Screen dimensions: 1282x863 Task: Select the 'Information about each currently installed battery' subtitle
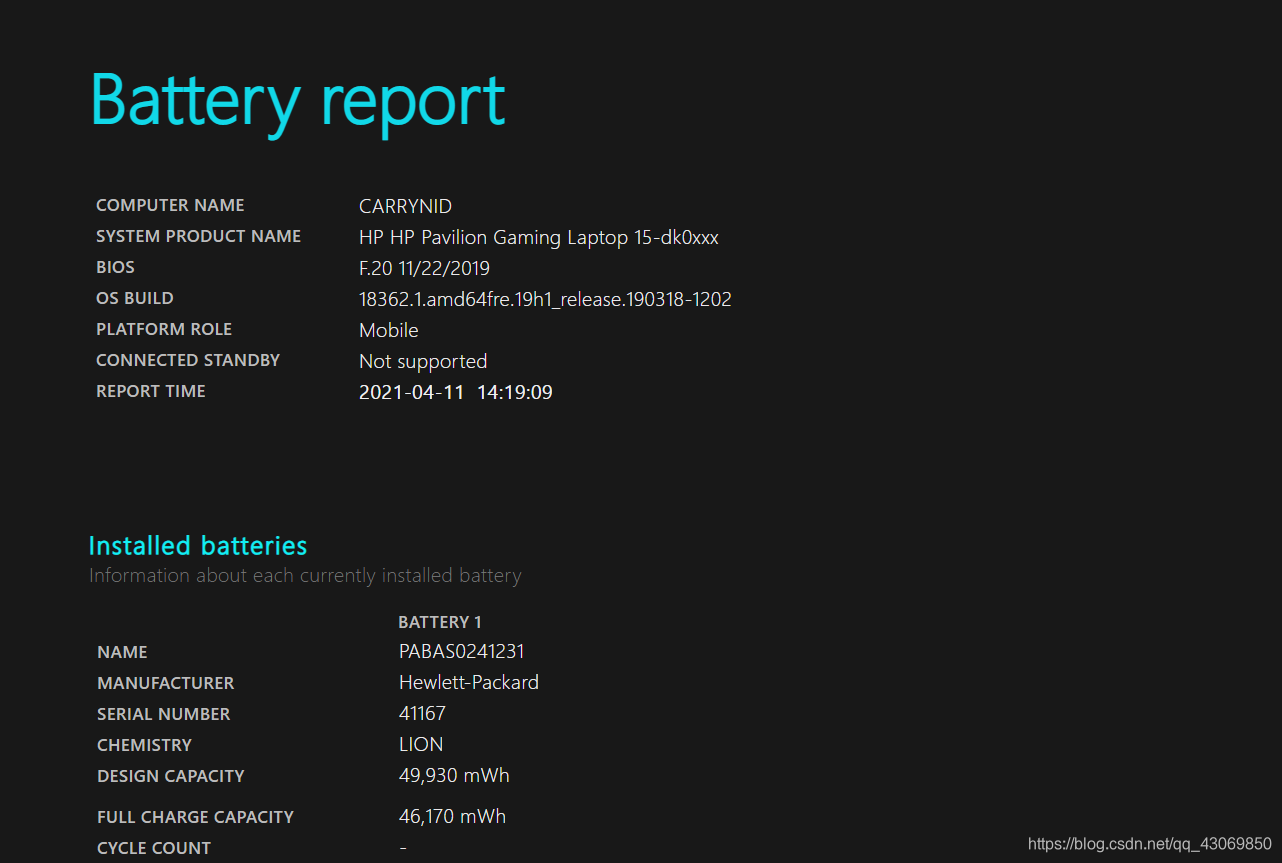pyautogui.click(x=305, y=576)
